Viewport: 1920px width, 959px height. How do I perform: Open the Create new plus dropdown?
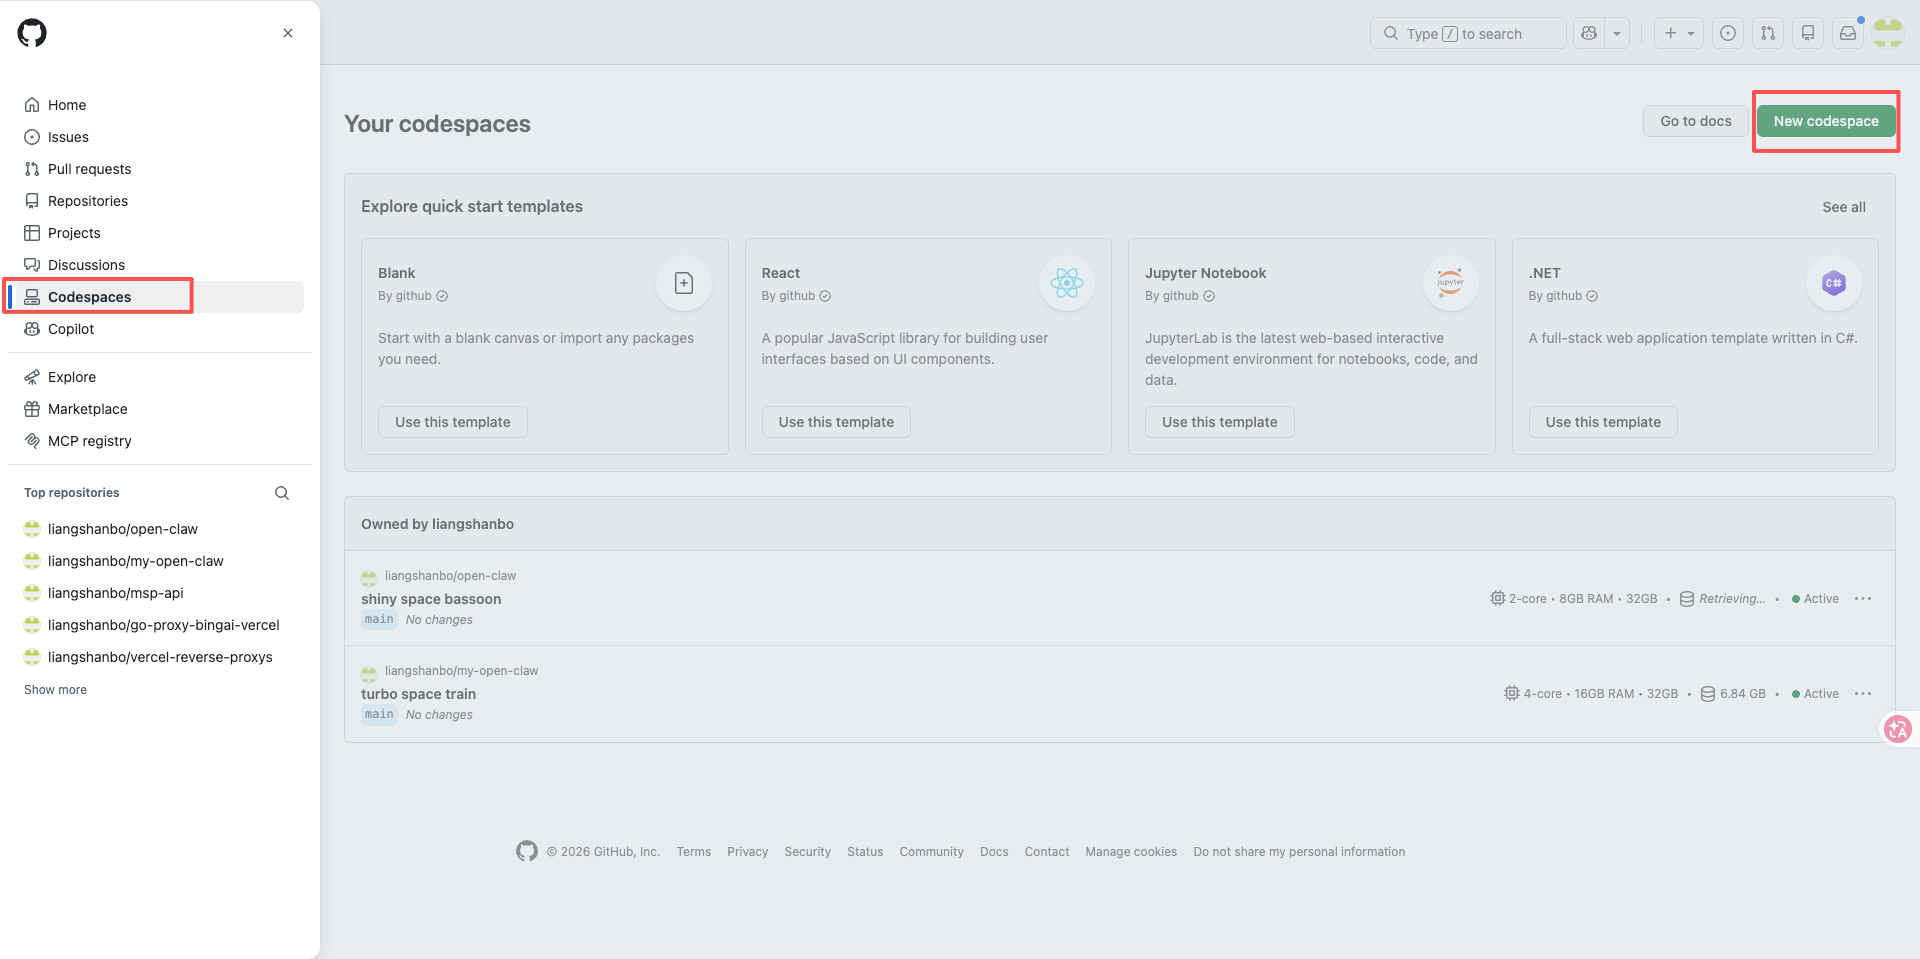(x=1679, y=33)
